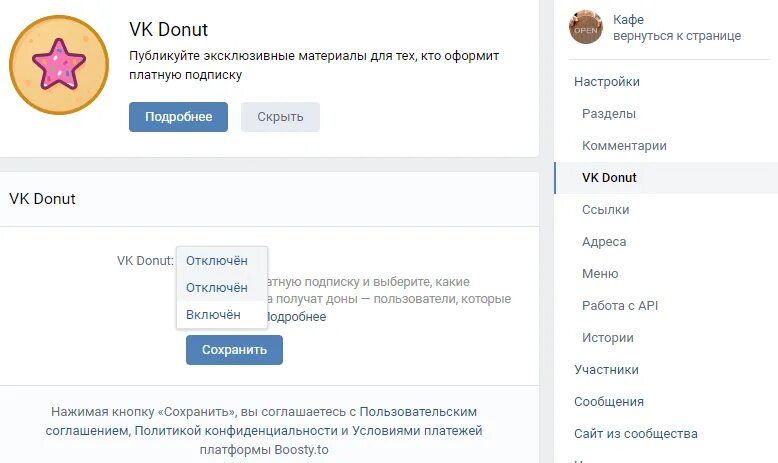Open Комментарии settings section

pyautogui.click(x=624, y=146)
